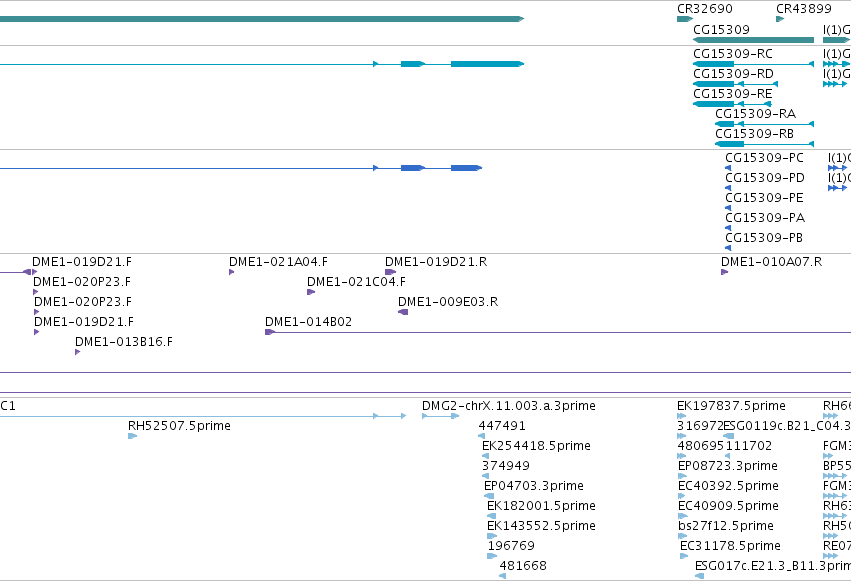Select protein CG15309-PB

coord(764,238)
